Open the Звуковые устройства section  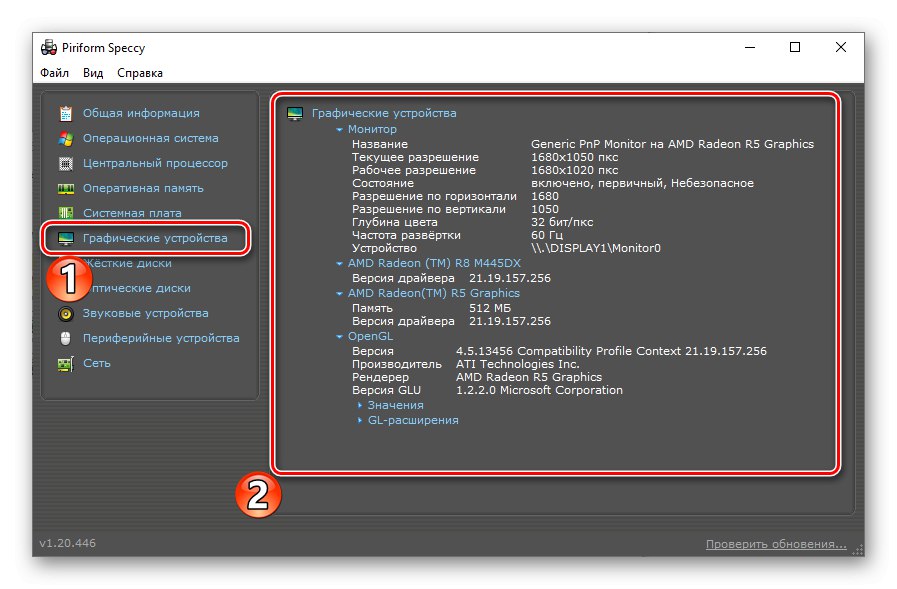(145, 313)
